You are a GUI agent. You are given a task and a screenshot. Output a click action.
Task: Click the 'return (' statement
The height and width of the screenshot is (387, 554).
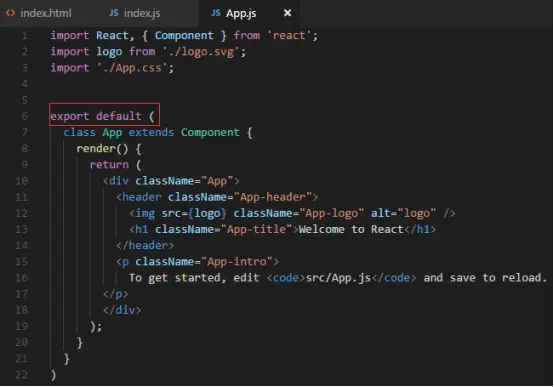tap(116, 165)
